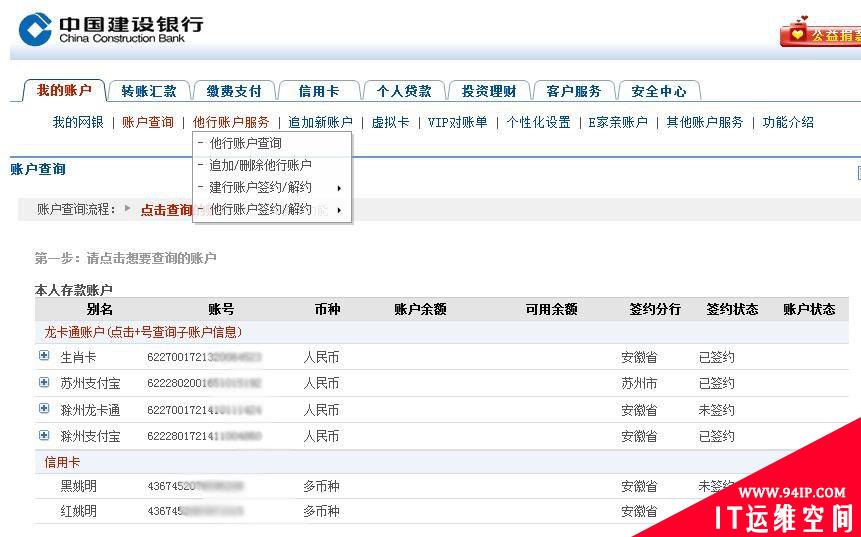
Task: Click the 账号 column header
Action: 221,309
